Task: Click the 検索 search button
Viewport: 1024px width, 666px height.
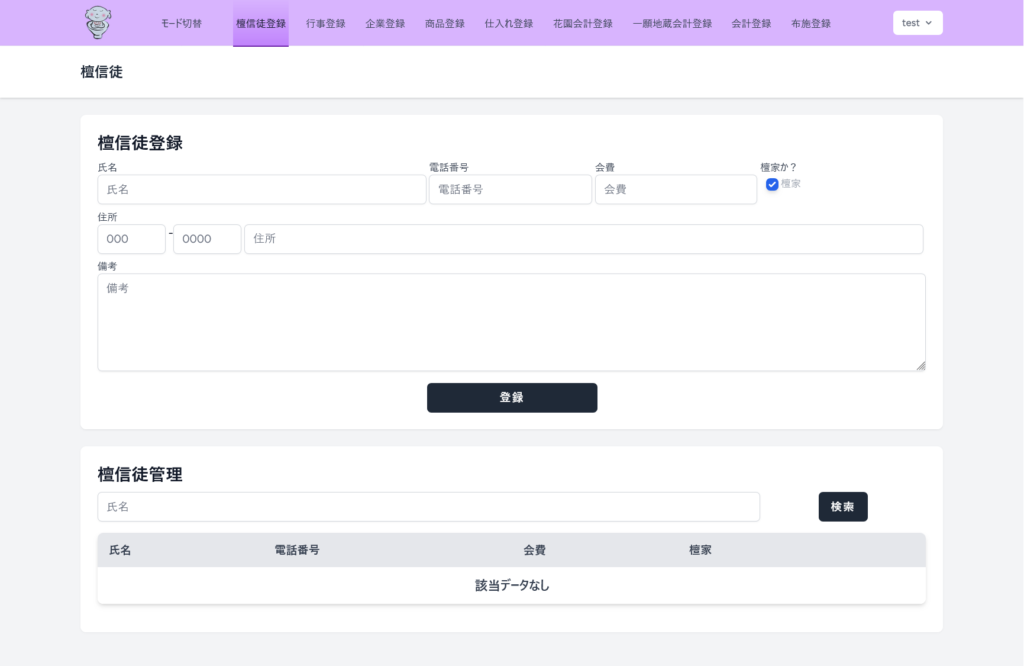Action: 843,507
